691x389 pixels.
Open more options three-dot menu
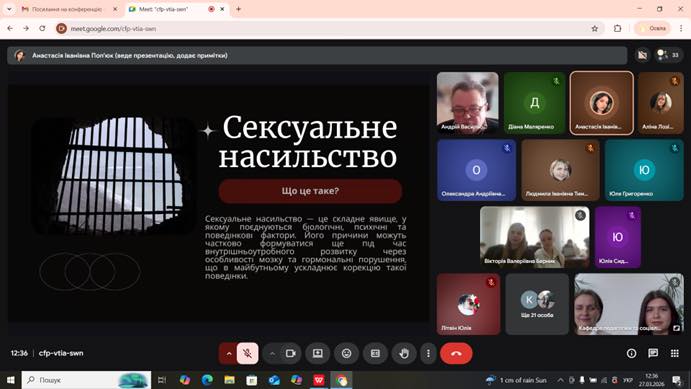(428, 353)
